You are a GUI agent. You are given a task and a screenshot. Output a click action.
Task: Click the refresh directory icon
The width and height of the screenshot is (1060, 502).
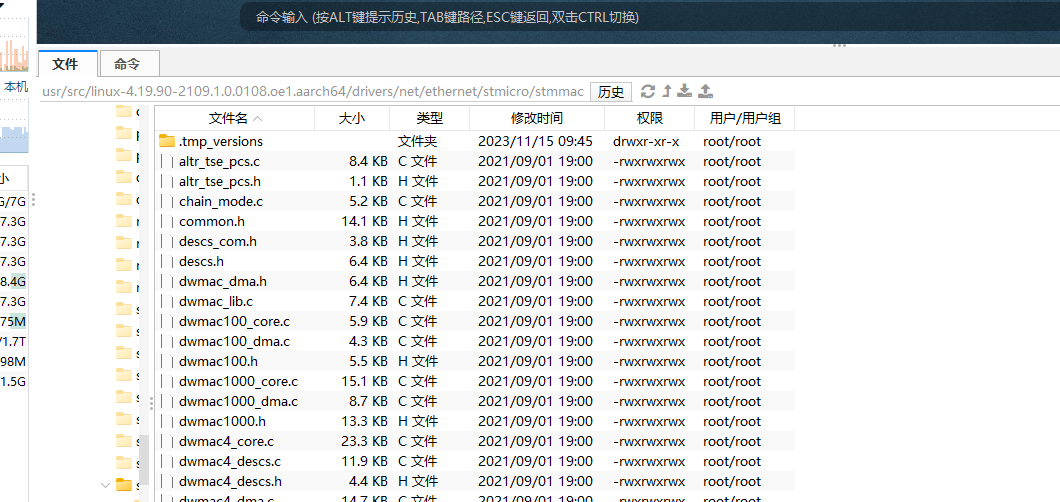[x=648, y=91]
